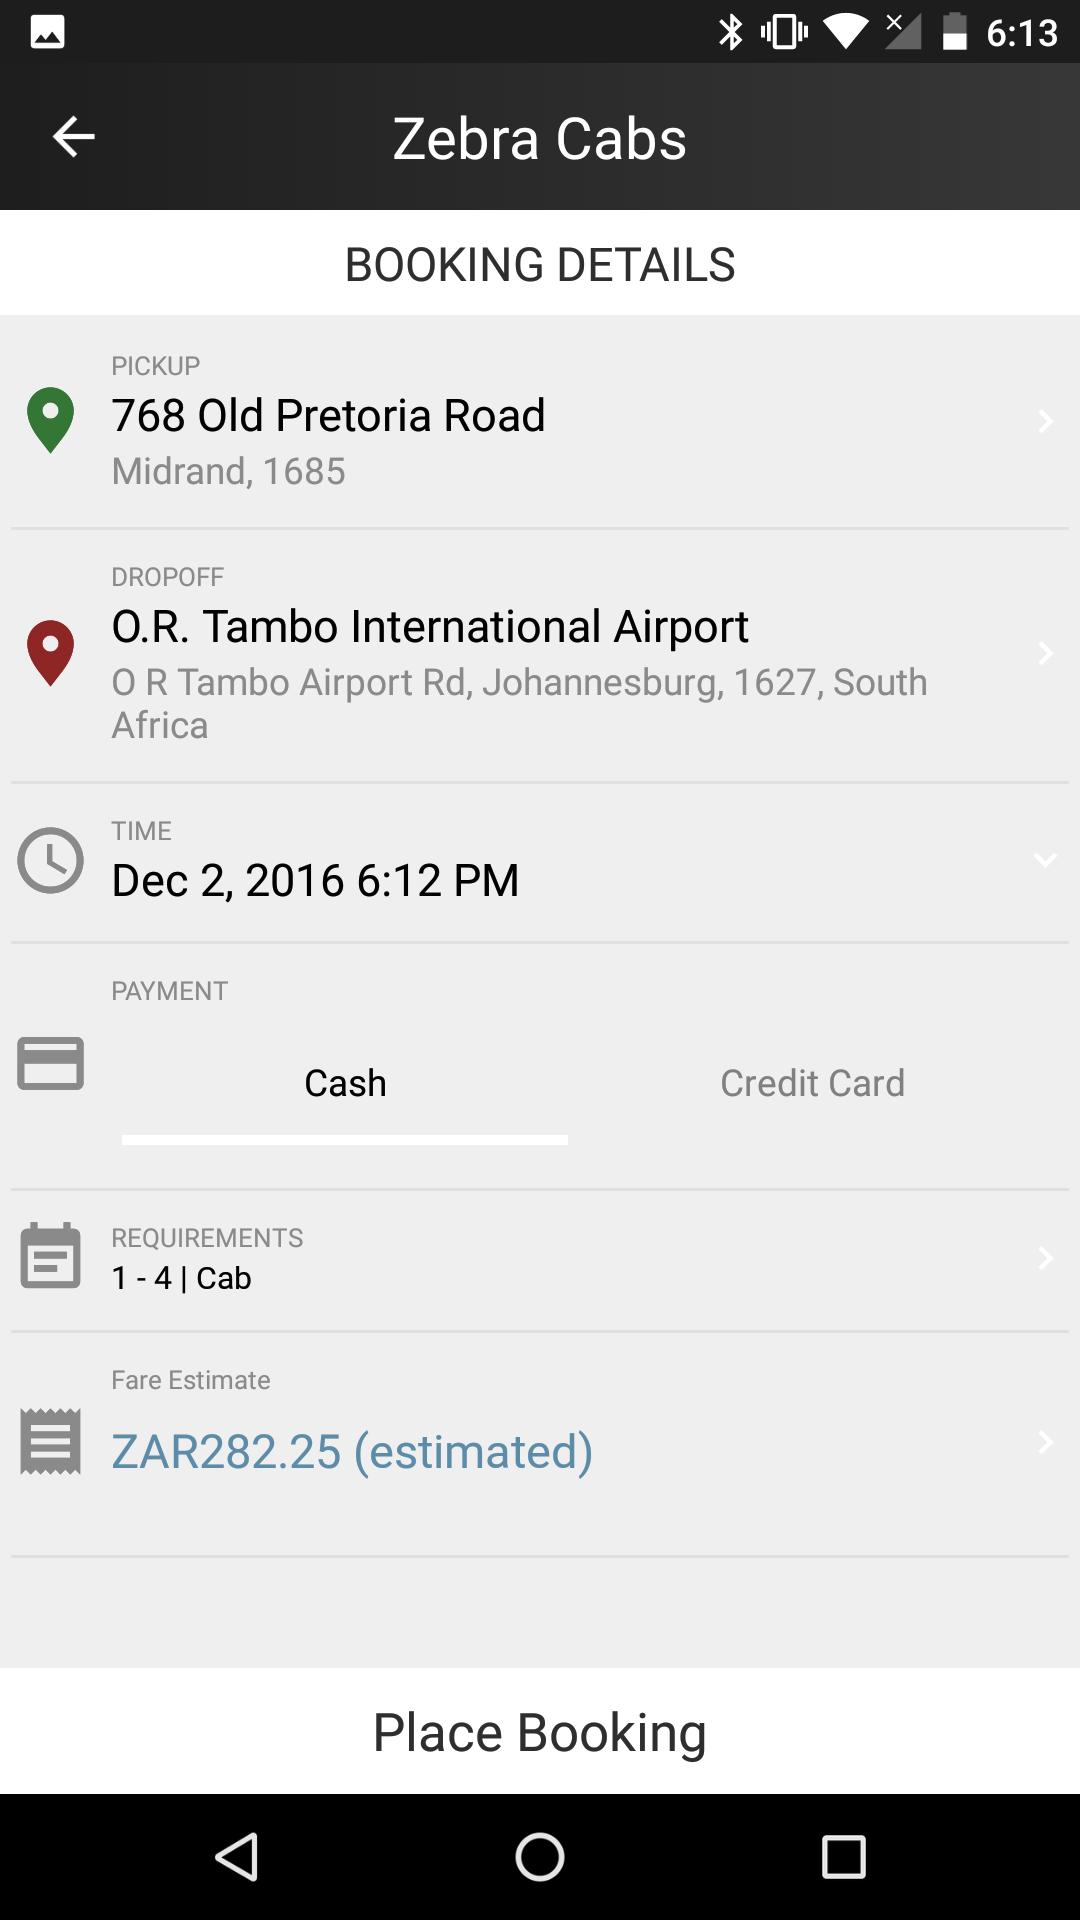This screenshot has height=1920, width=1080.
Task: Tap the red dropoff location pin
Action: 50,652
